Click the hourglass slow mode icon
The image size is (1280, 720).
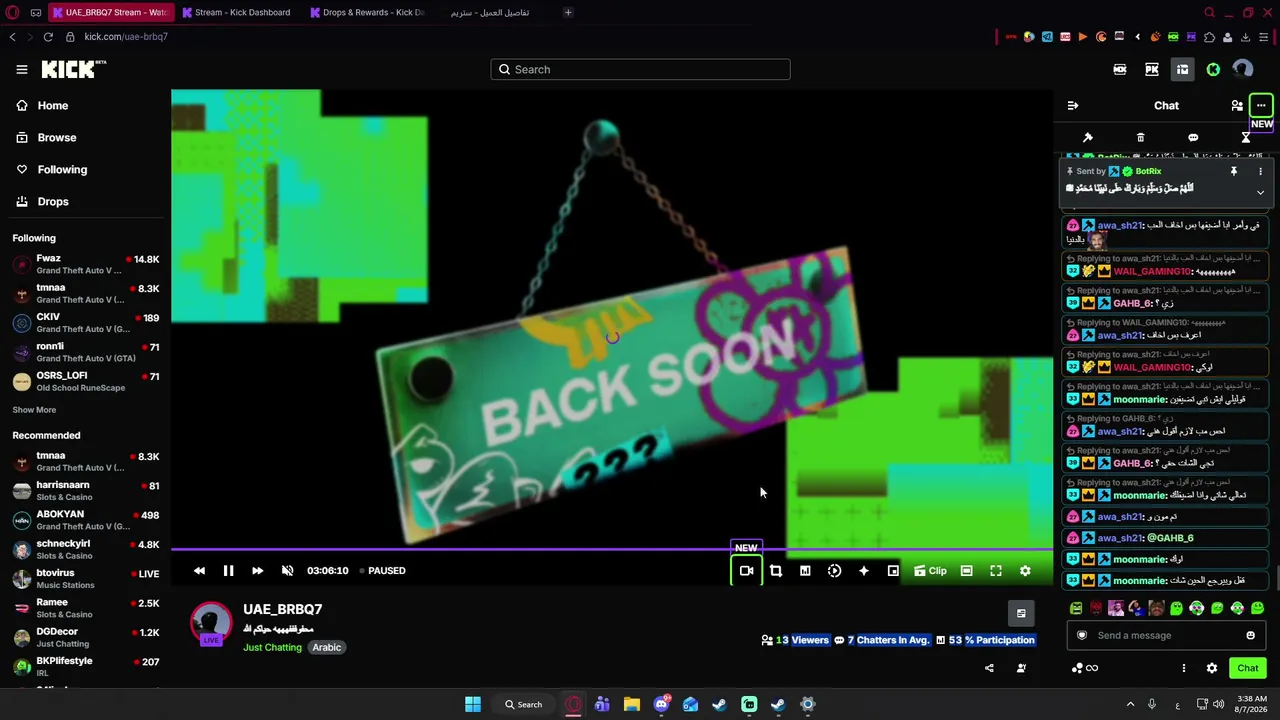coord(1246,137)
